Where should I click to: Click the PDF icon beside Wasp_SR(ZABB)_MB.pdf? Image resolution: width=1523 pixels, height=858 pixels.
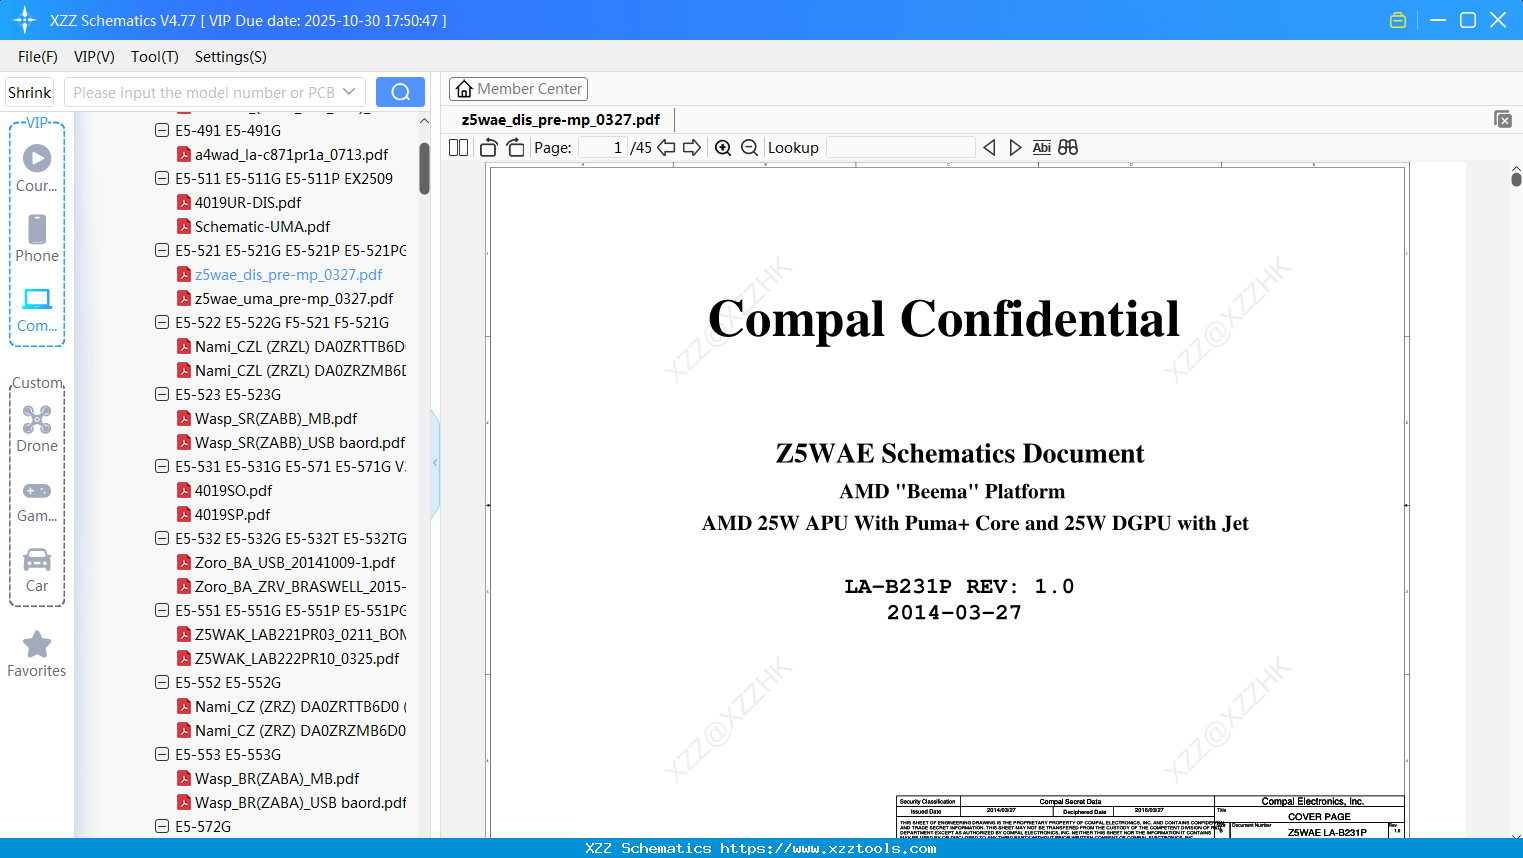pyautogui.click(x=184, y=418)
